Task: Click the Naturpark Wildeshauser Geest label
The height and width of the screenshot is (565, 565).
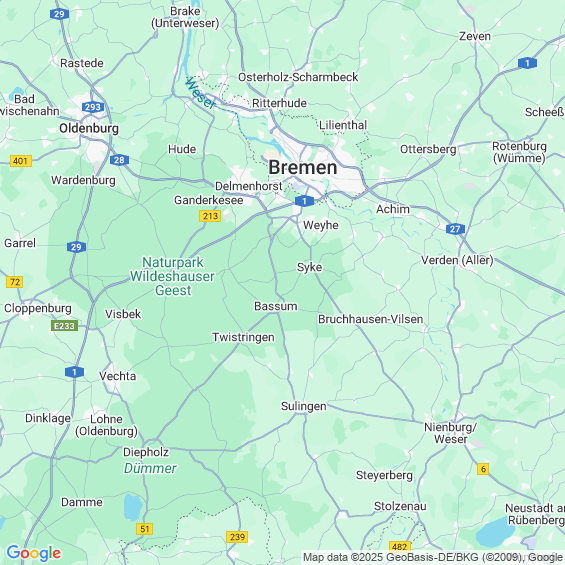Action: coord(173,276)
